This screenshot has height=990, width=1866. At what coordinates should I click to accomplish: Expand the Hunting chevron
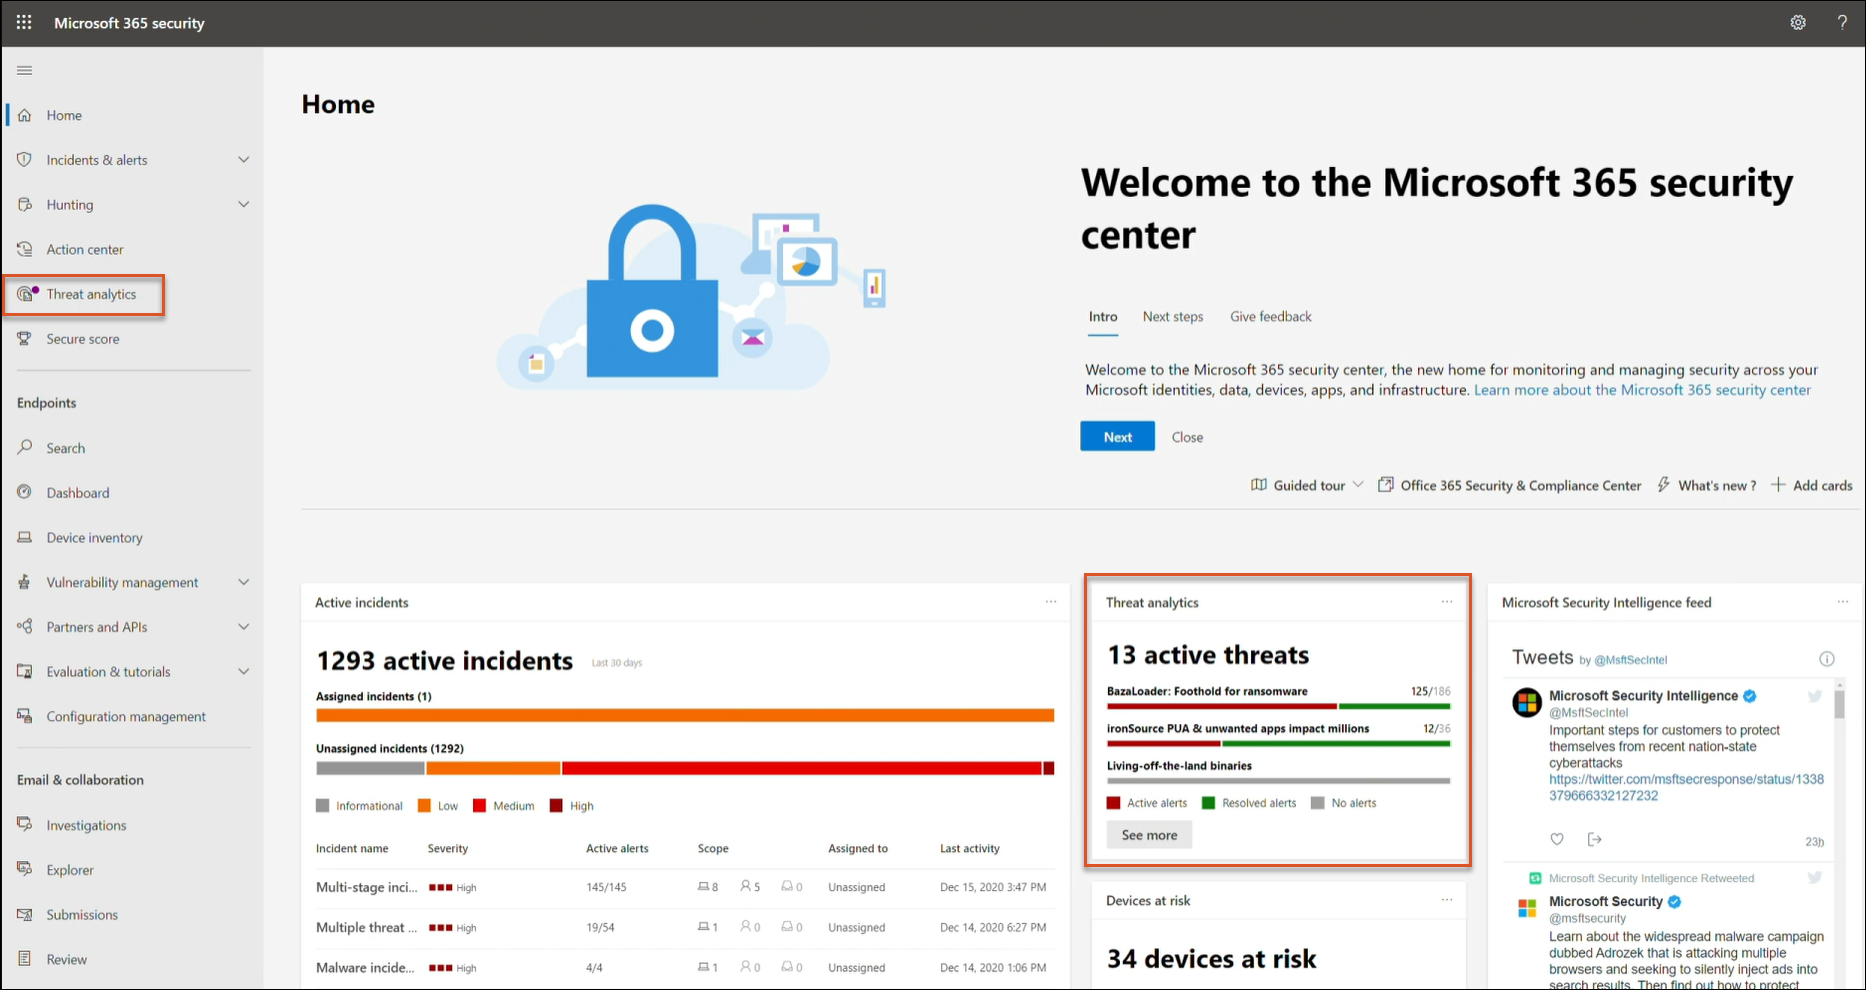coord(244,204)
